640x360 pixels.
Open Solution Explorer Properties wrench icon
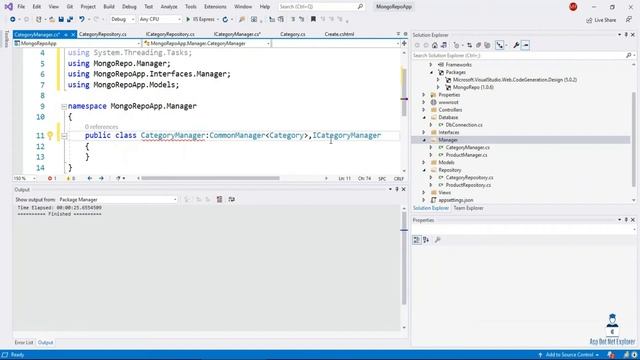(x=516, y=45)
